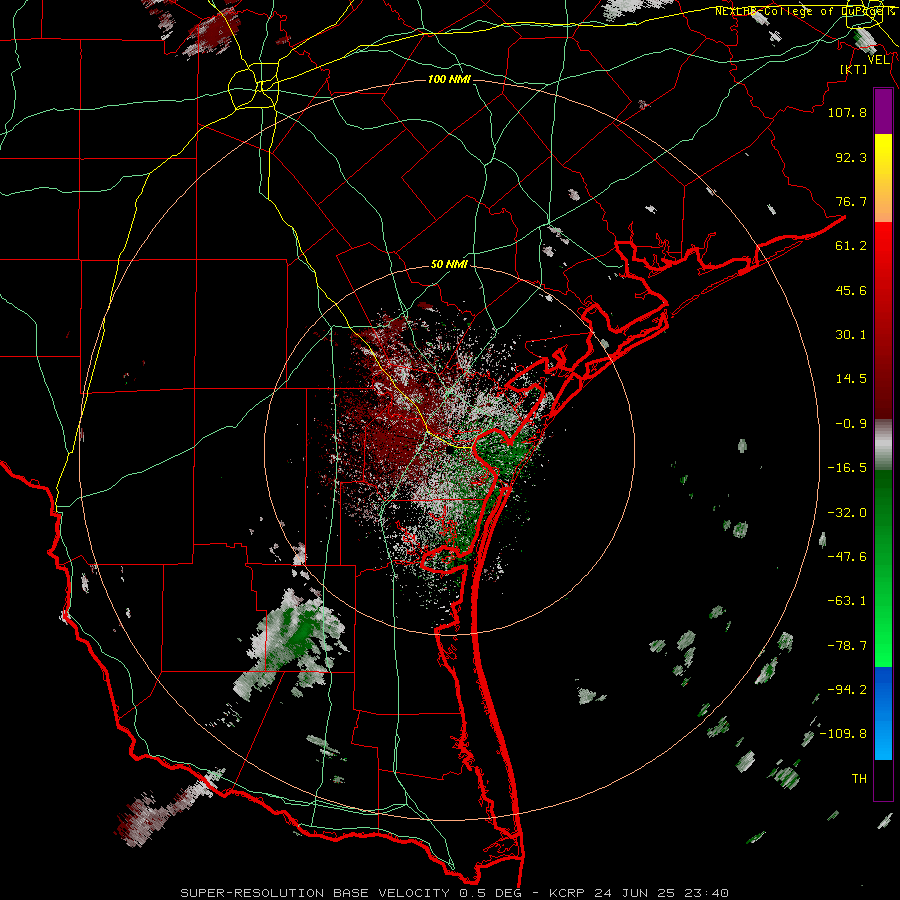Select the -16.5 velocity scale label

click(847, 468)
